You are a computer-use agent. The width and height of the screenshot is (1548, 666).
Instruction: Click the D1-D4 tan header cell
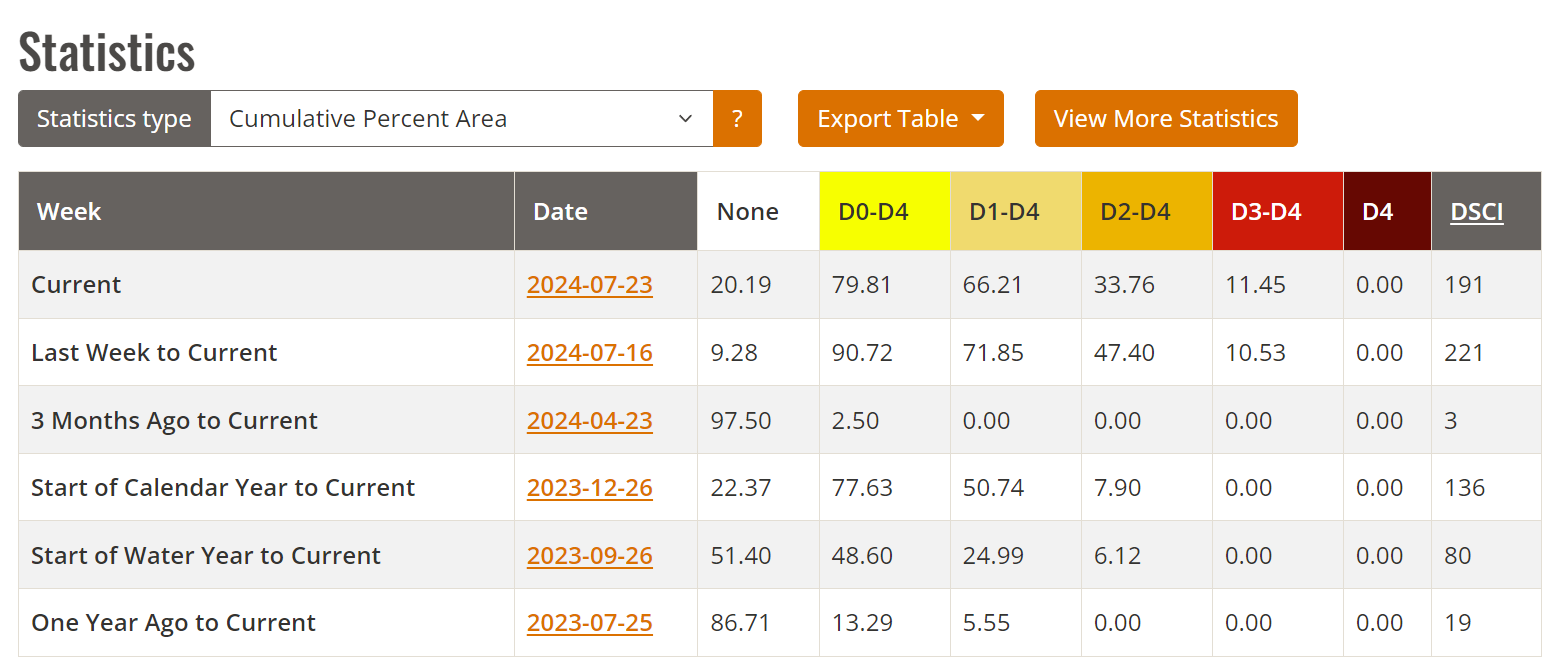tap(1015, 211)
